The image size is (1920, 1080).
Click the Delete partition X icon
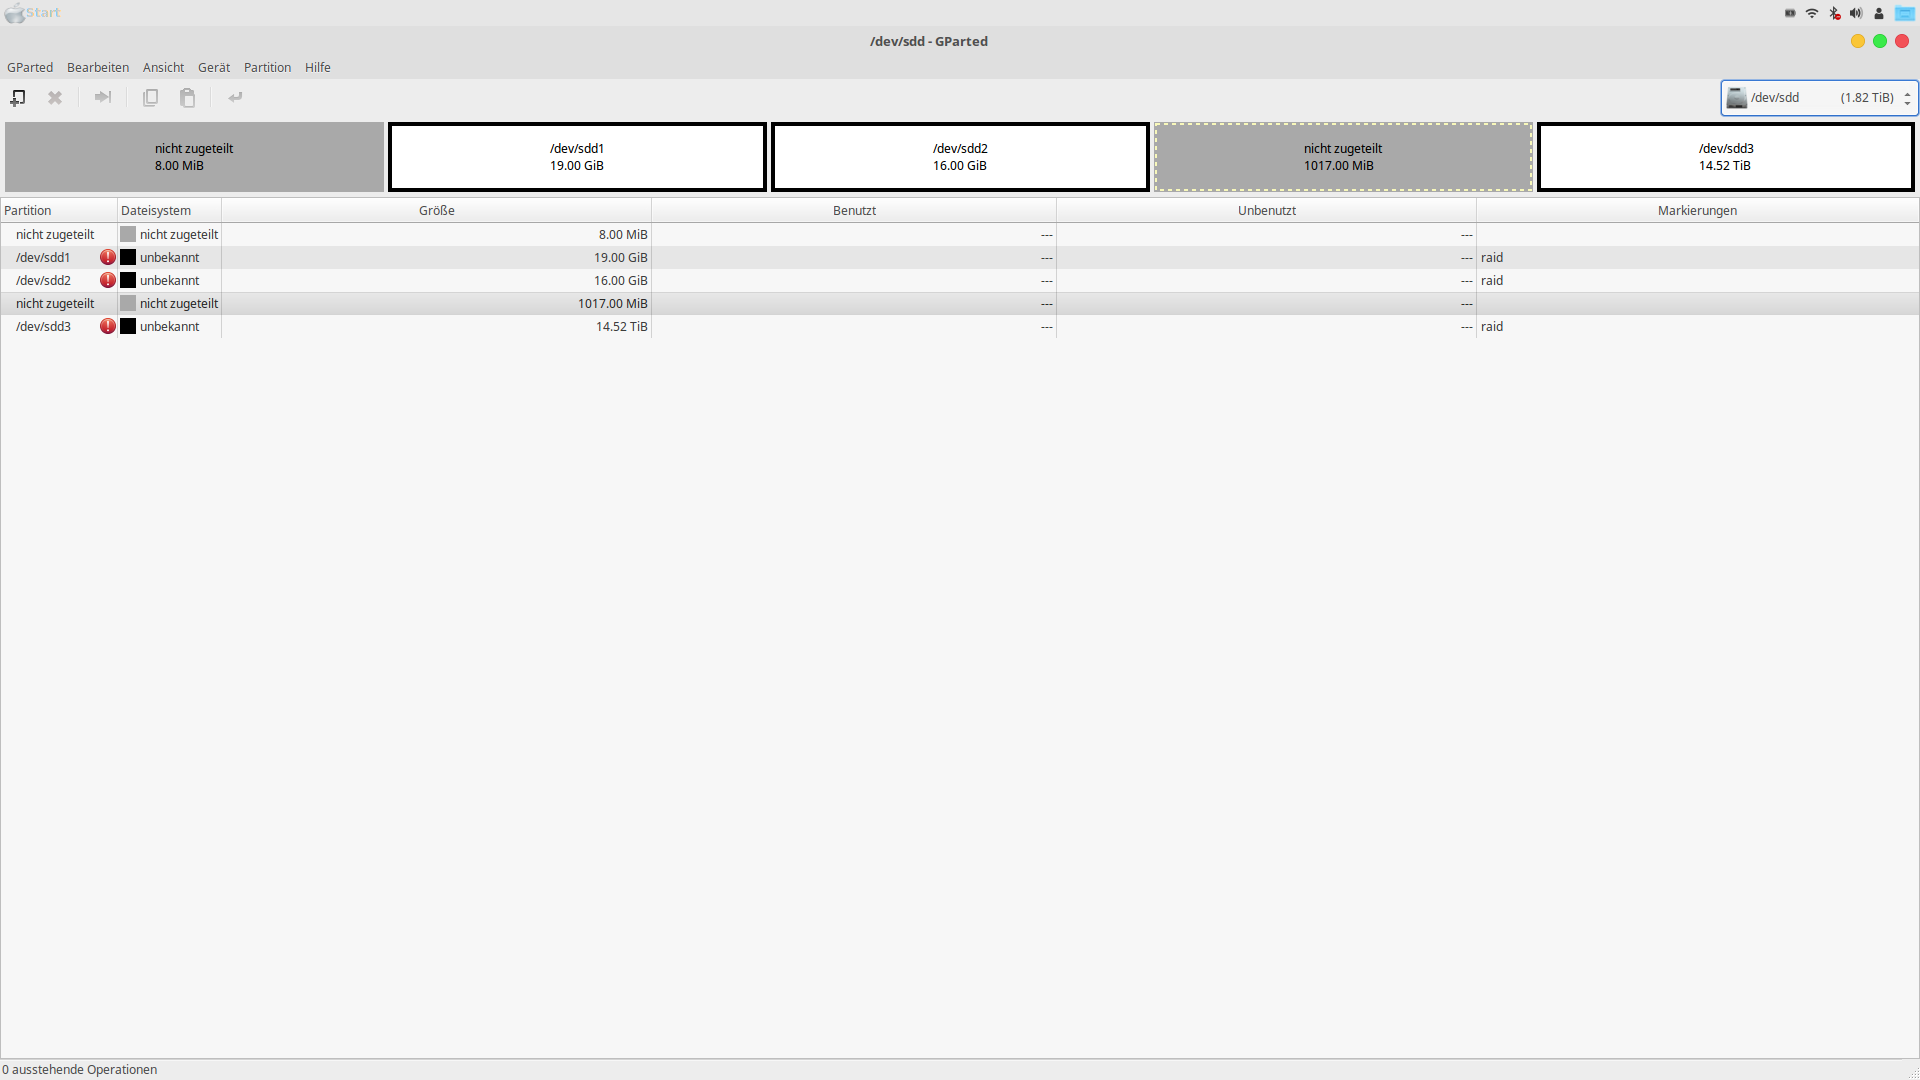(x=55, y=97)
